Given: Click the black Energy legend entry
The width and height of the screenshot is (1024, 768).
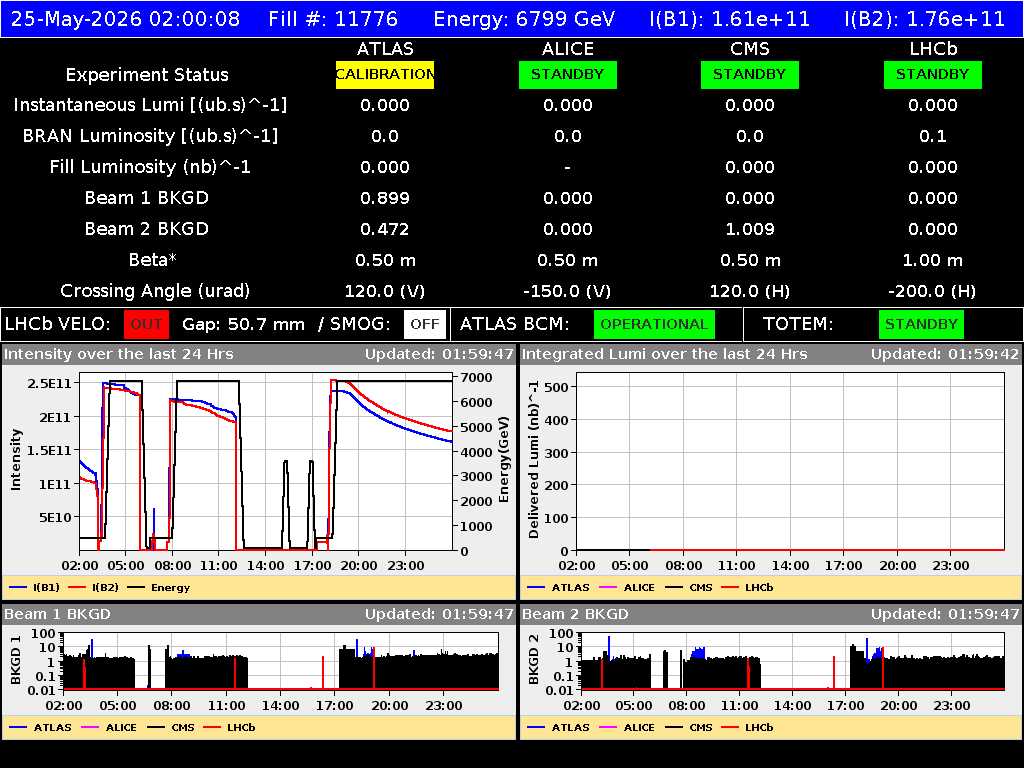Looking at the screenshot, I should click(x=159, y=587).
